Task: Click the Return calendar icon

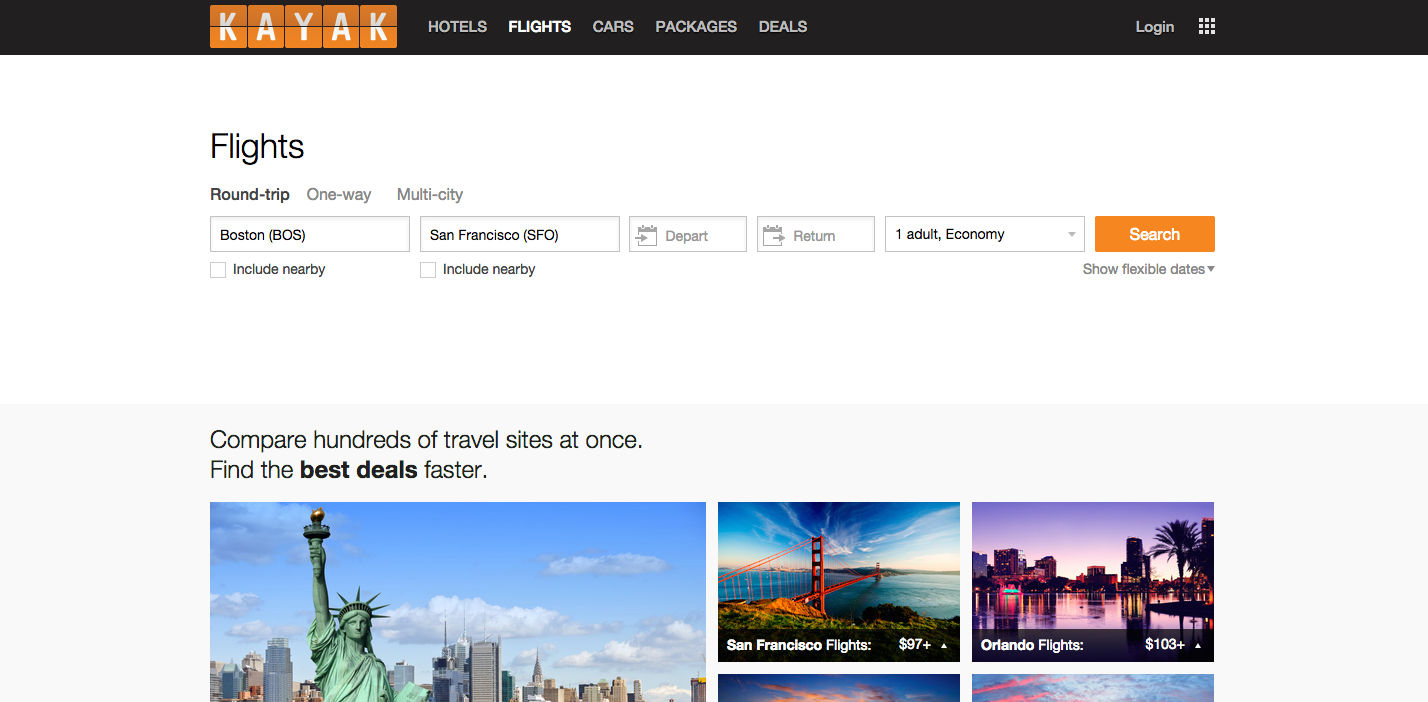Action: pos(773,235)
